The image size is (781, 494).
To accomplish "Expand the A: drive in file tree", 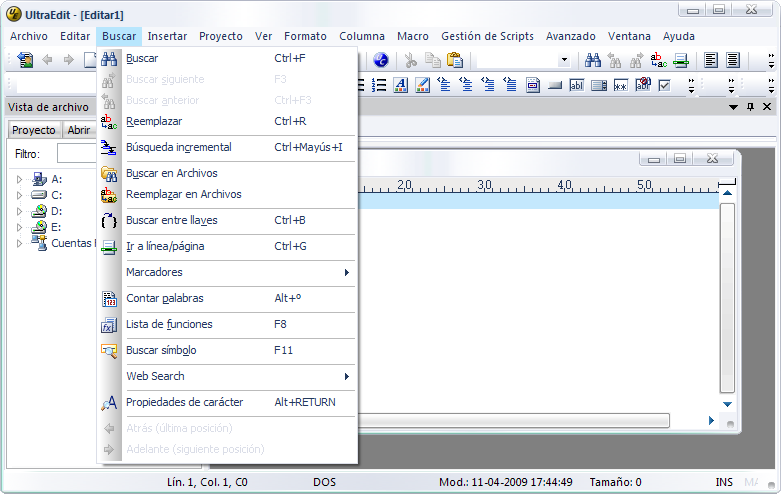I will tap(18, 179).
